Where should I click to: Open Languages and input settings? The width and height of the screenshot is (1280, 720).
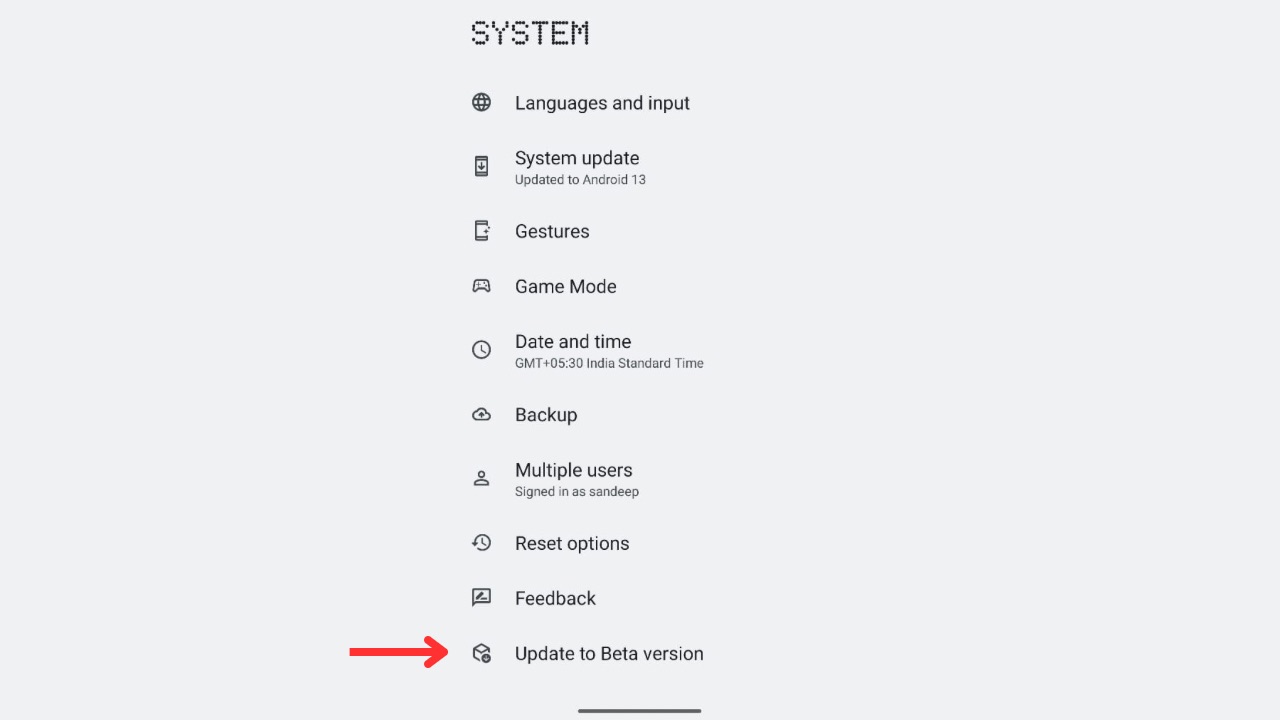click(602, 103)
